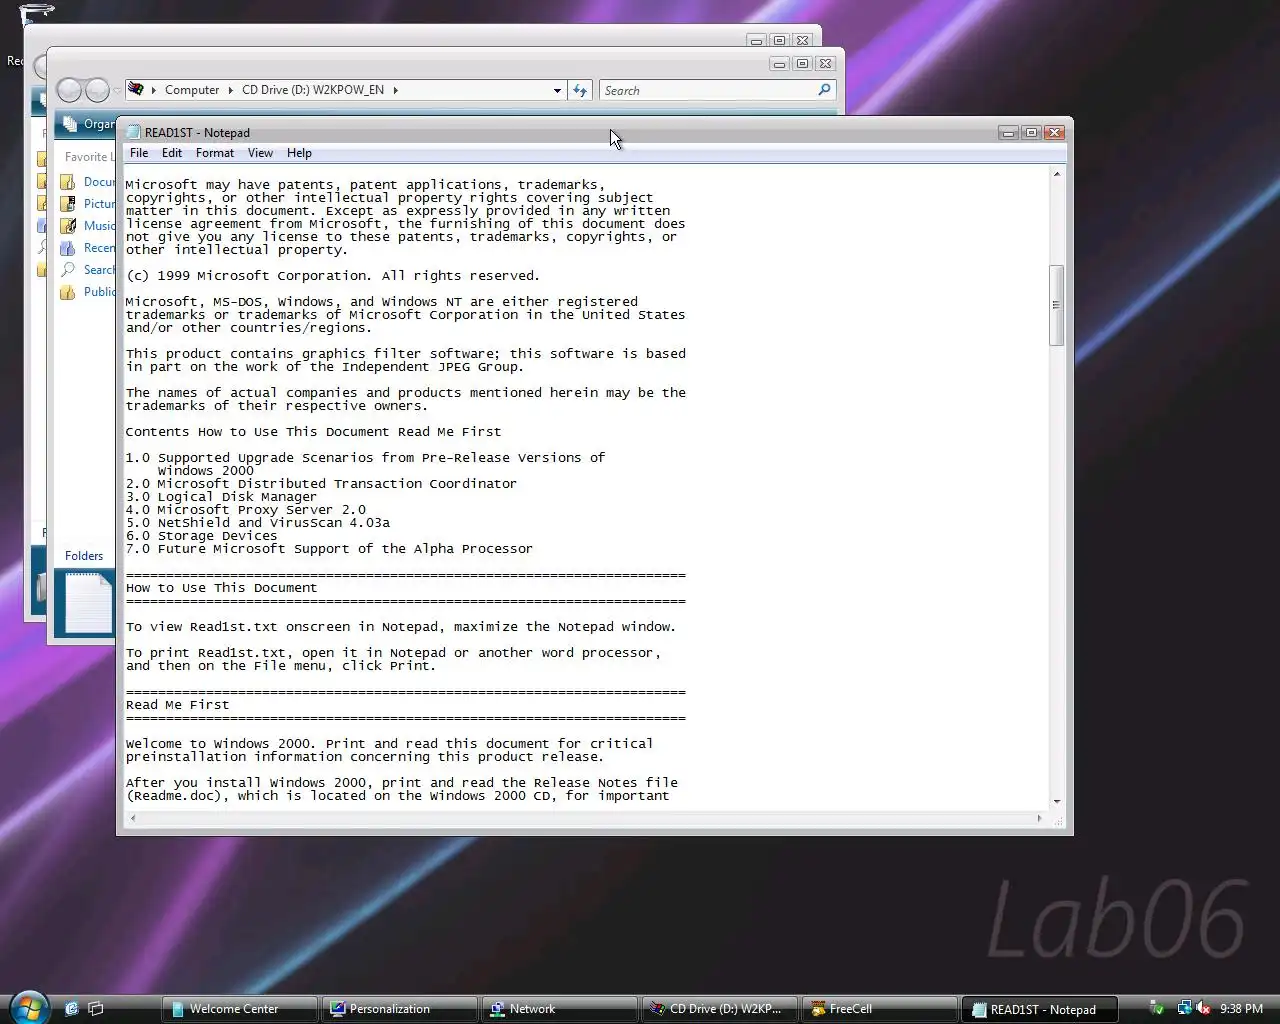This screenshot has height=1024, width=1280.
Task: Click the 9:38 PM clock
Action: point(1241,1009)
